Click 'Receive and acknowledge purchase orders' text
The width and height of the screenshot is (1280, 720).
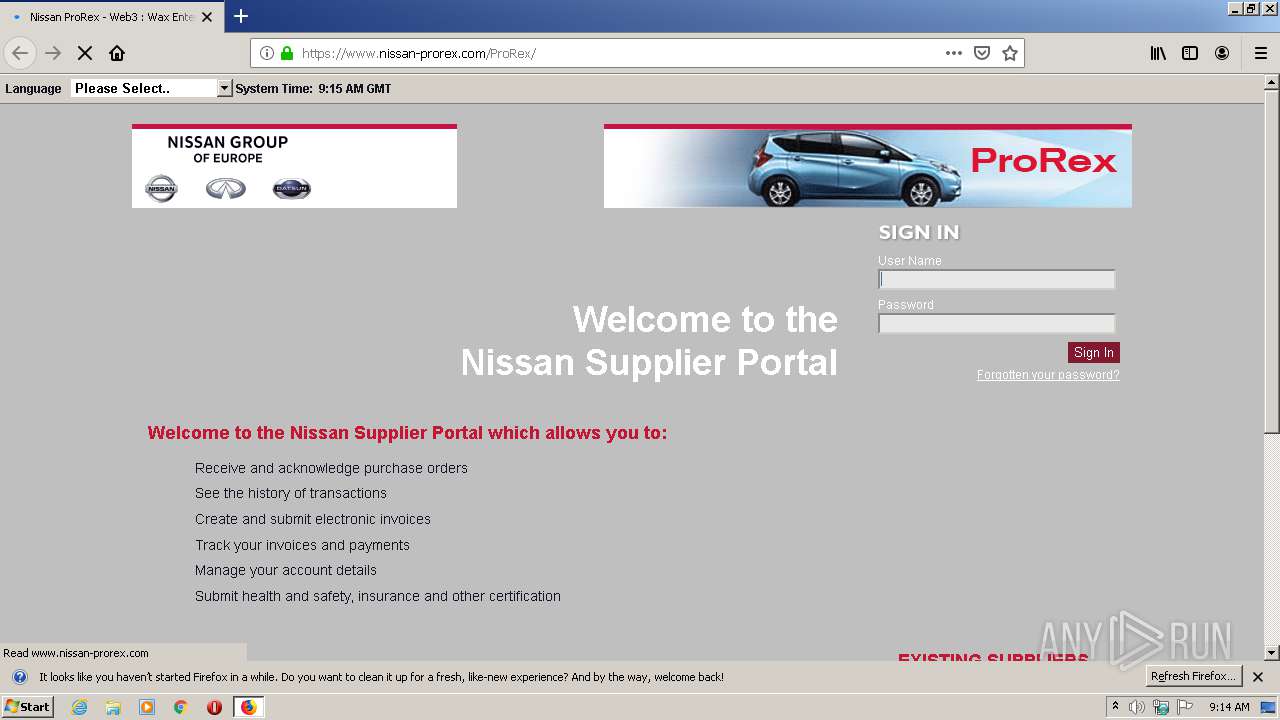[x=331, y=468]
